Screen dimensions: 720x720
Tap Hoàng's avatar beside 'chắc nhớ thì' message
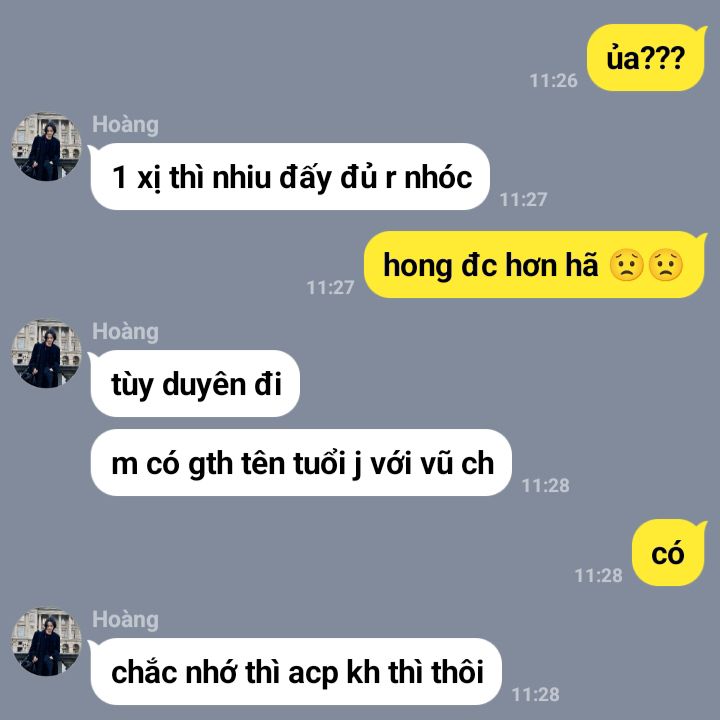coord(46,641)
